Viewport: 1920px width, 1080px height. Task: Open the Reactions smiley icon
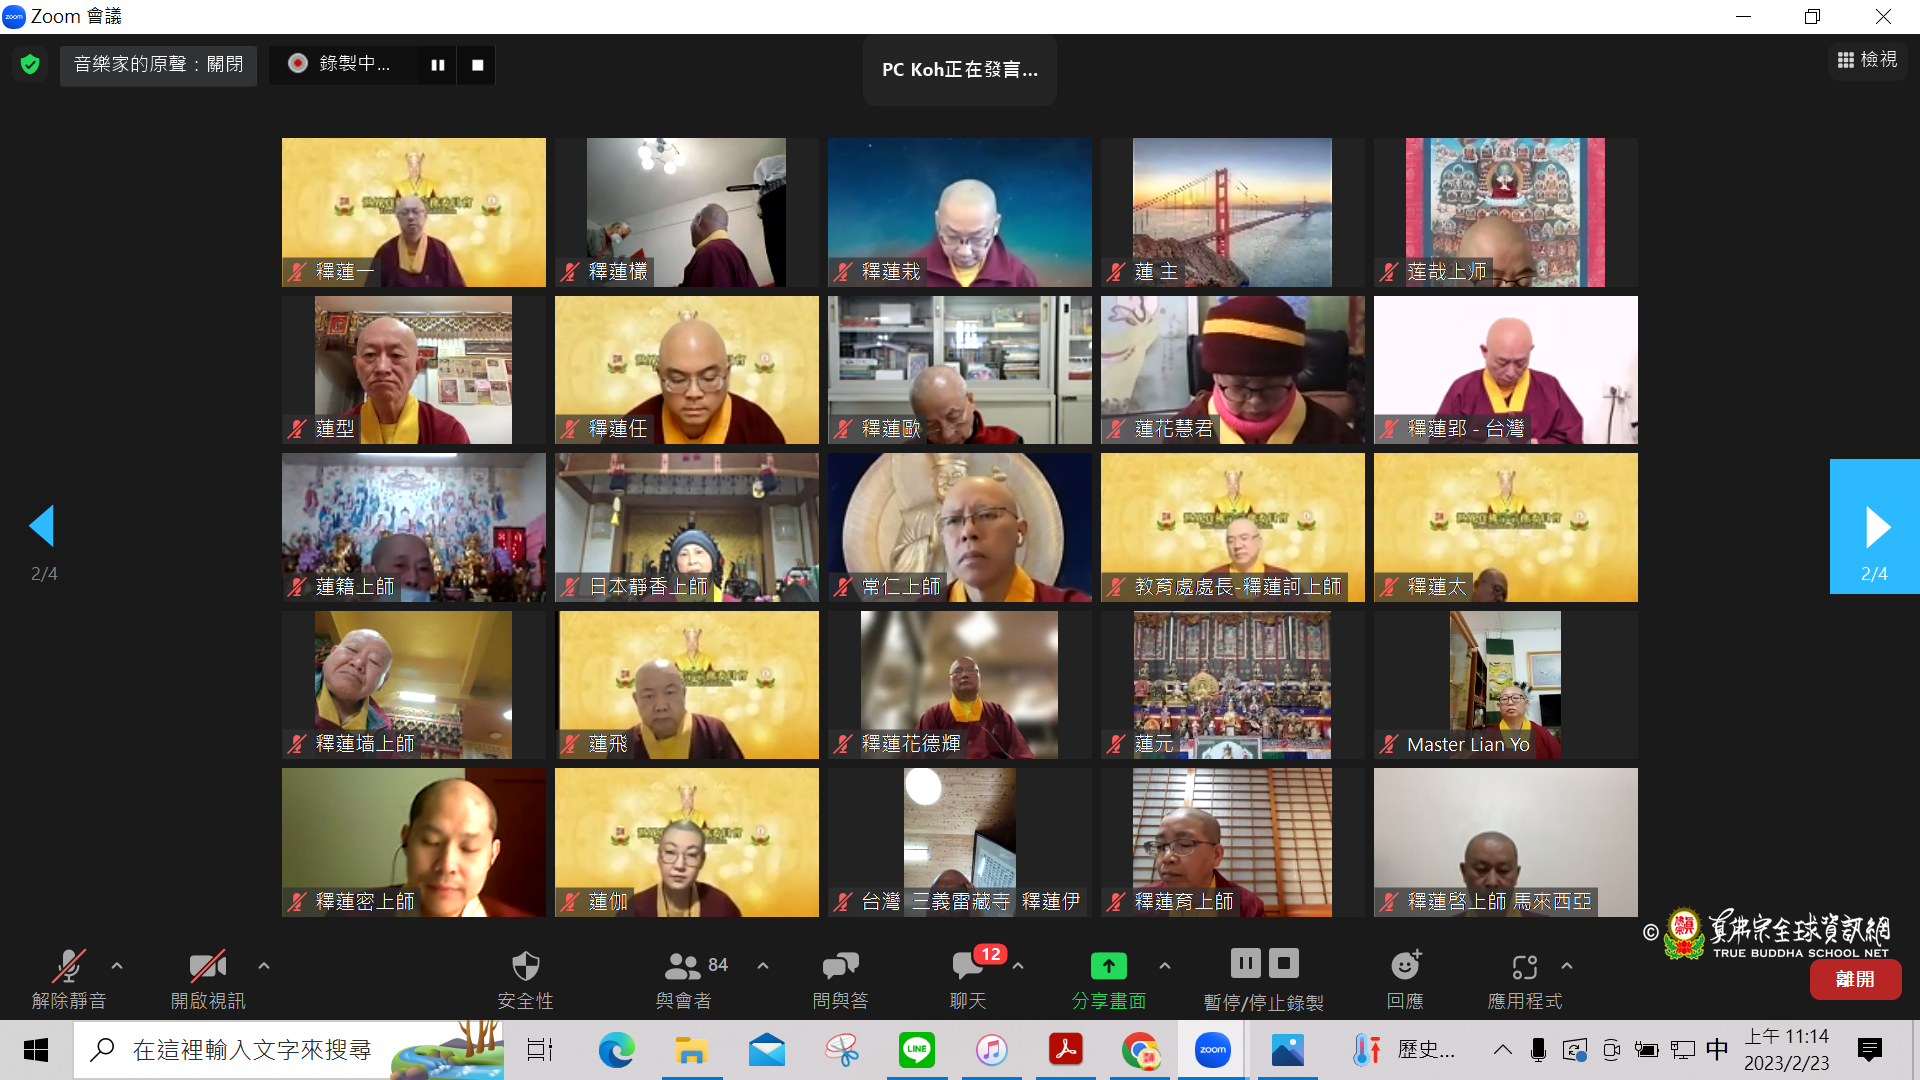click(1405, 967)
